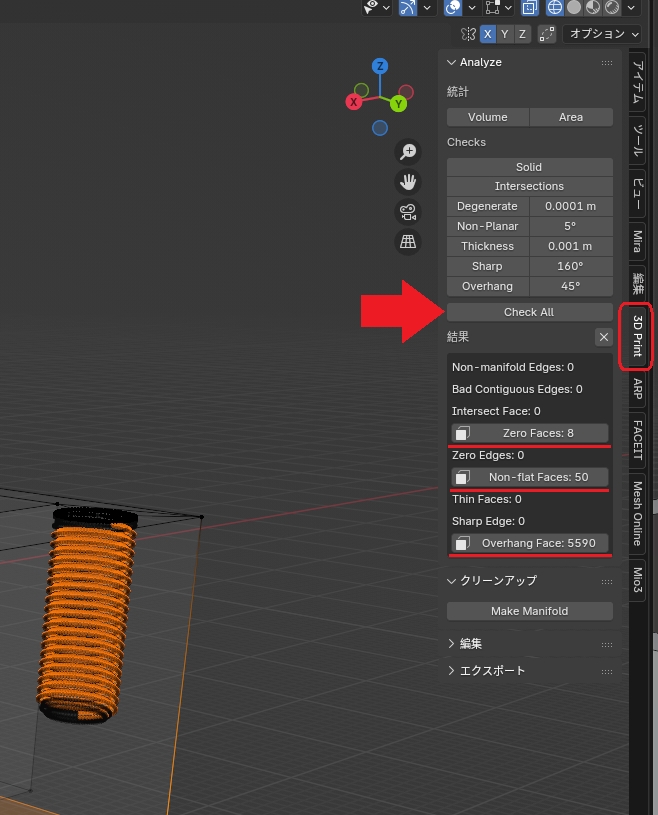Close the results with X button
The width and height of the screenshot is (658, 815).
tap(603, 337)
